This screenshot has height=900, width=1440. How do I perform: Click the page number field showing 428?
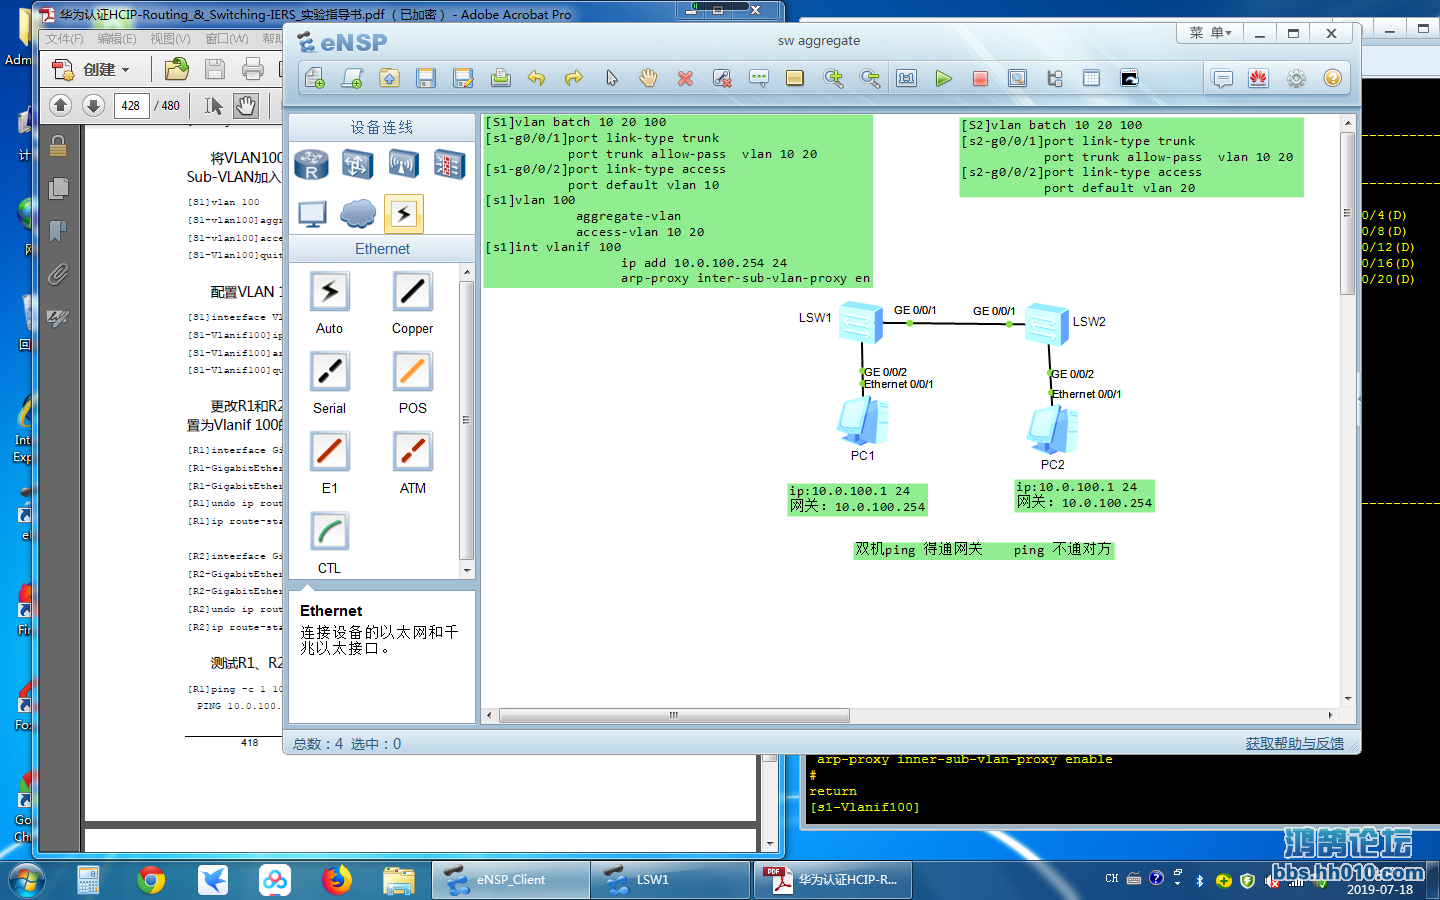click(131, 105)
